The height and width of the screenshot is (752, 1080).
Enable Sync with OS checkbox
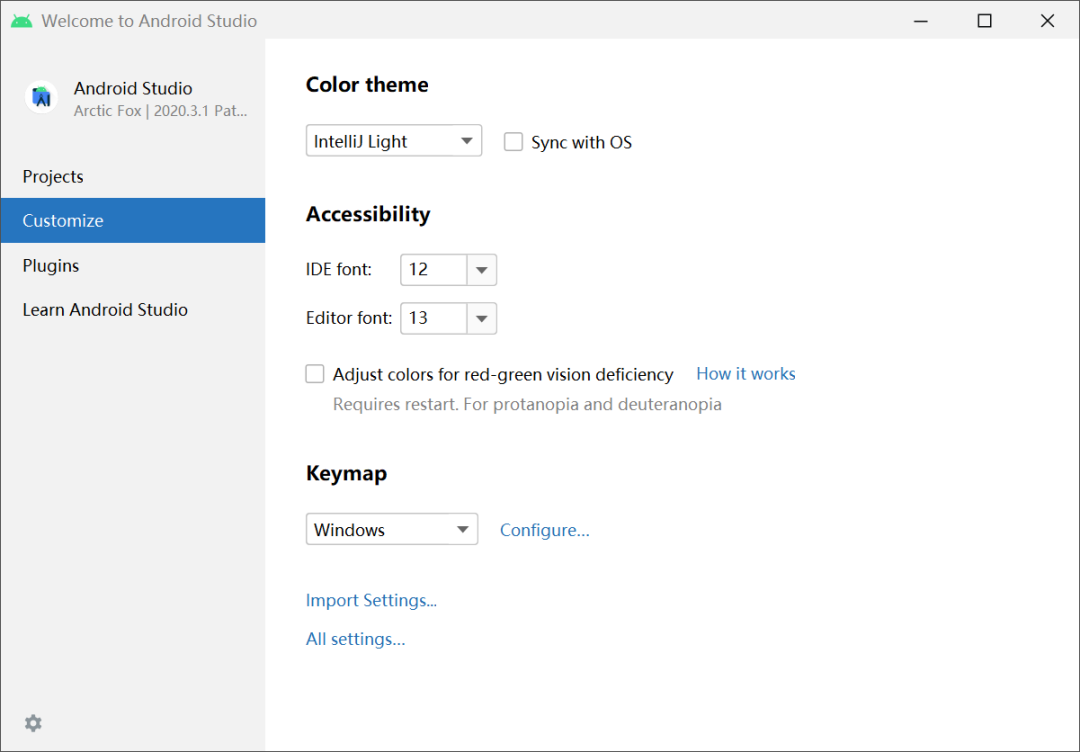513,142
